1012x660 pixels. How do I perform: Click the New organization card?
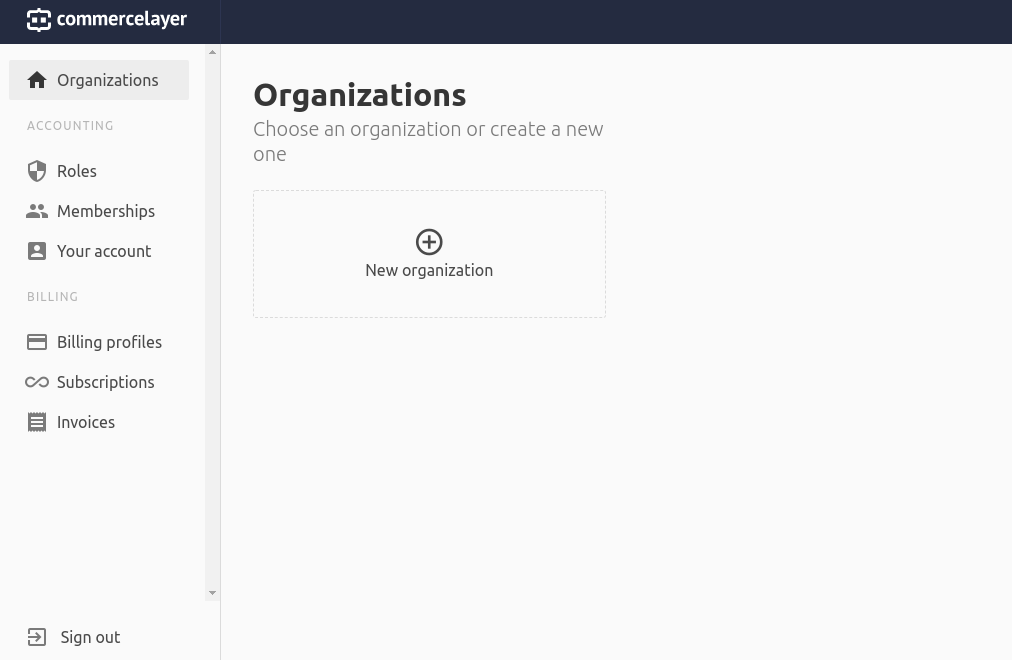tap(429, 254)
